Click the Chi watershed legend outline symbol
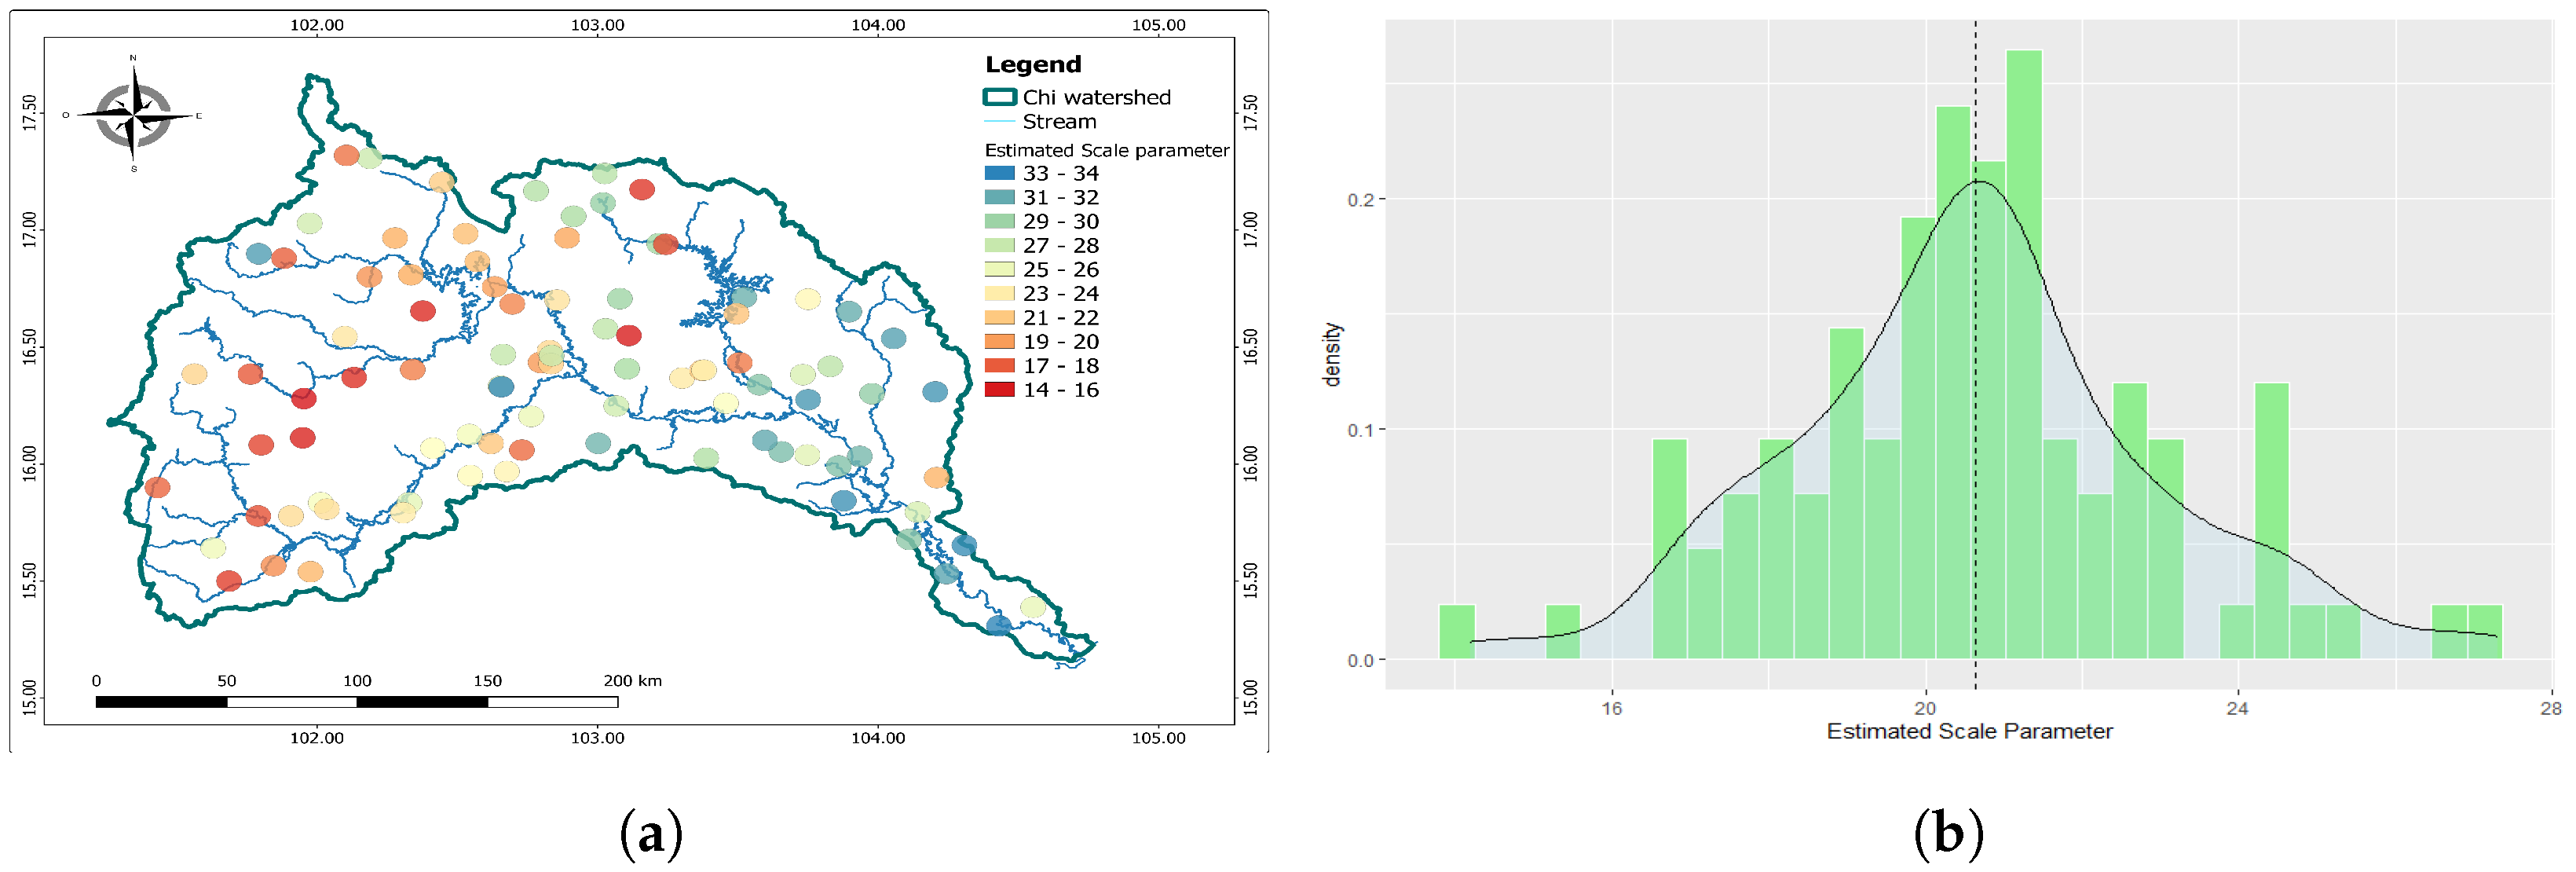 pos(999,97)
